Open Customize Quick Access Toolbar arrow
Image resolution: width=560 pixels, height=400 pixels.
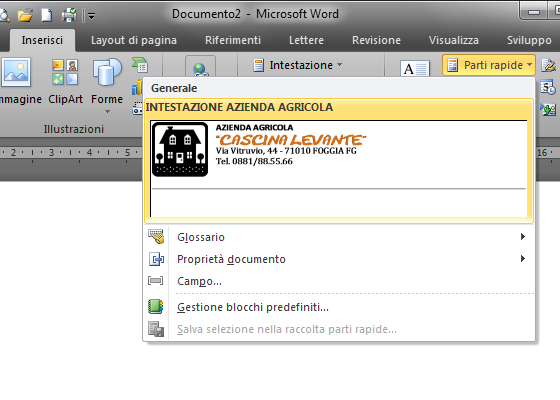pos(91,16)
